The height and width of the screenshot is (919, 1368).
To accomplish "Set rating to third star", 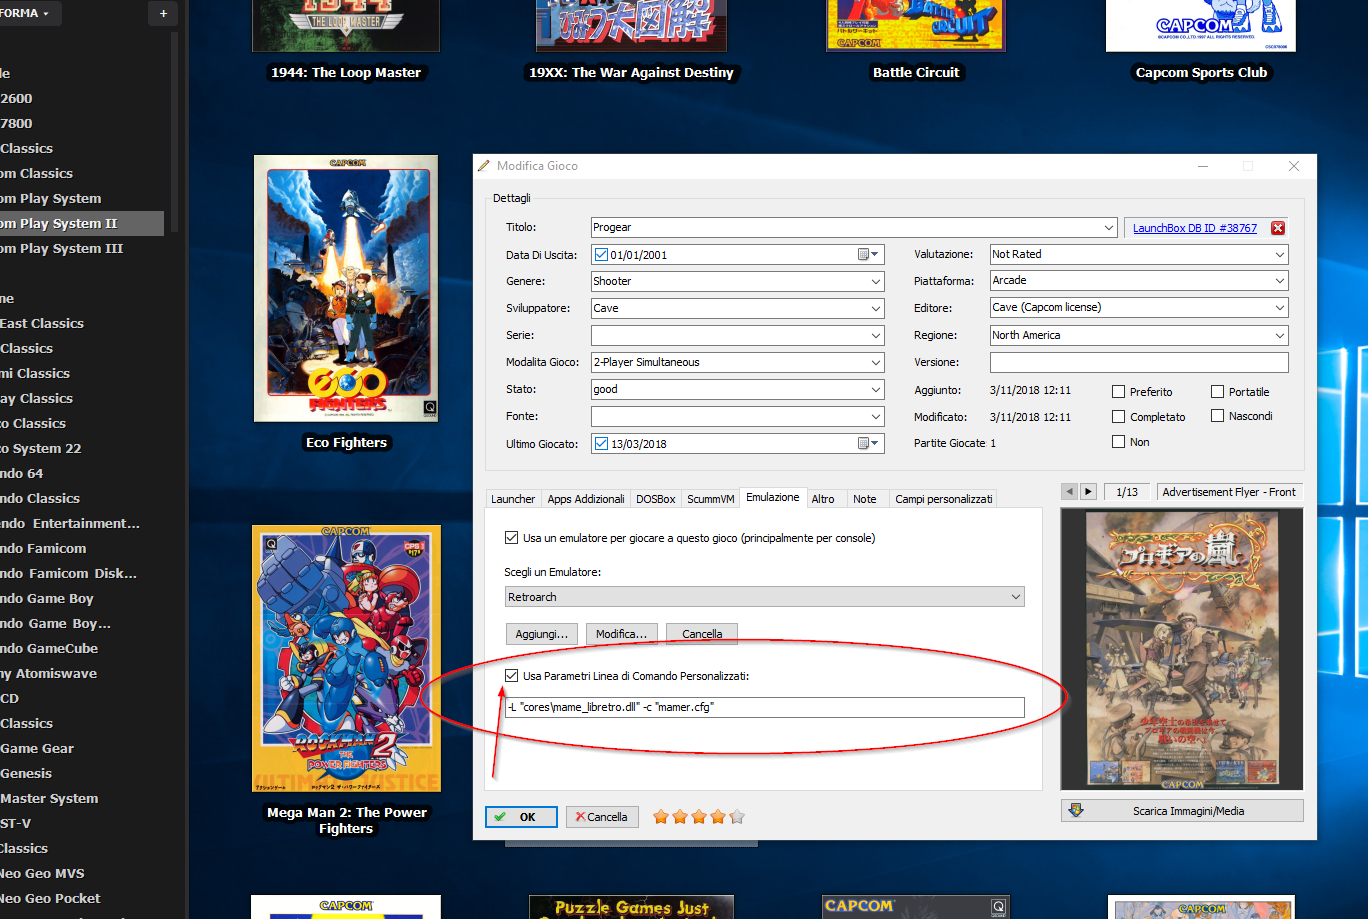I will [698, 817].
